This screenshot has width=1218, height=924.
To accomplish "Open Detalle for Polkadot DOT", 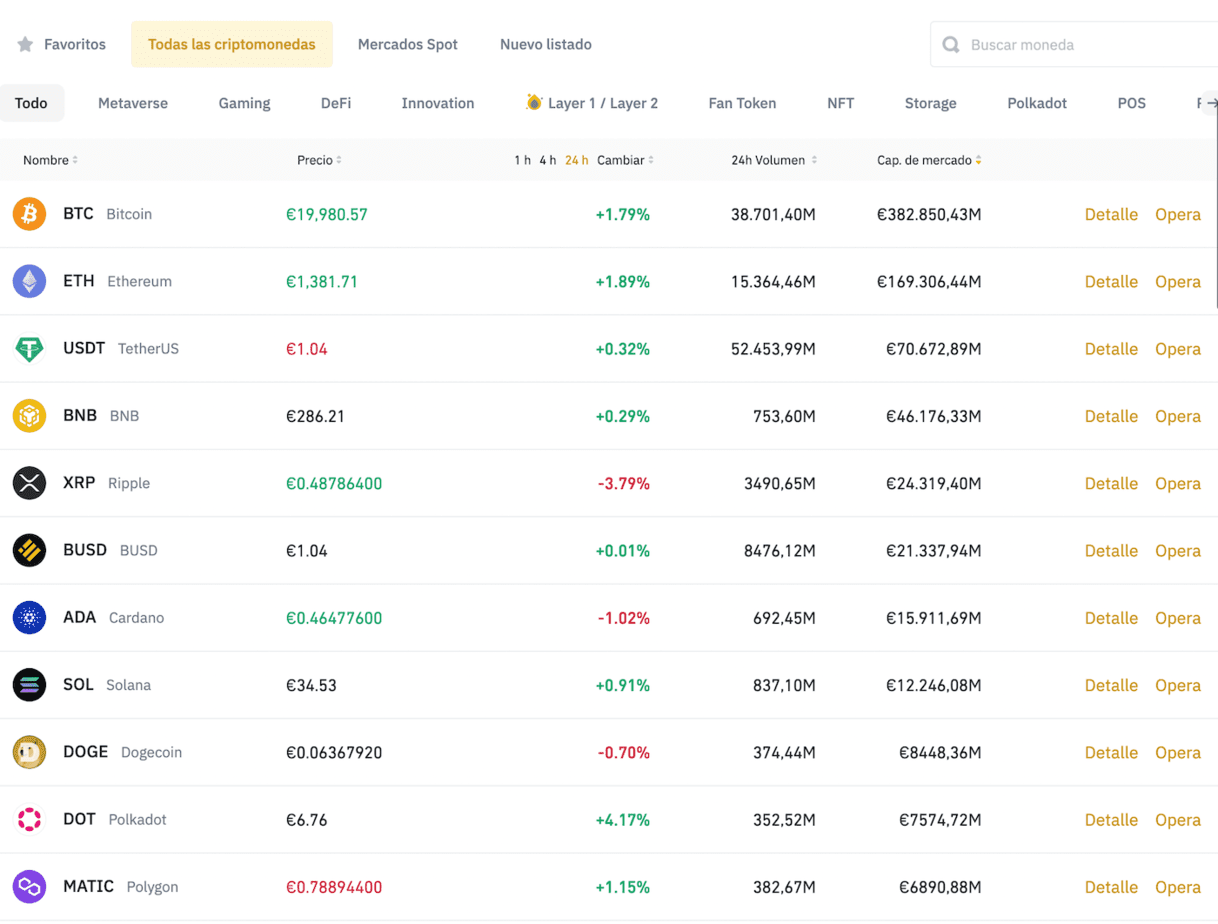I will [x=1111, y=820].
